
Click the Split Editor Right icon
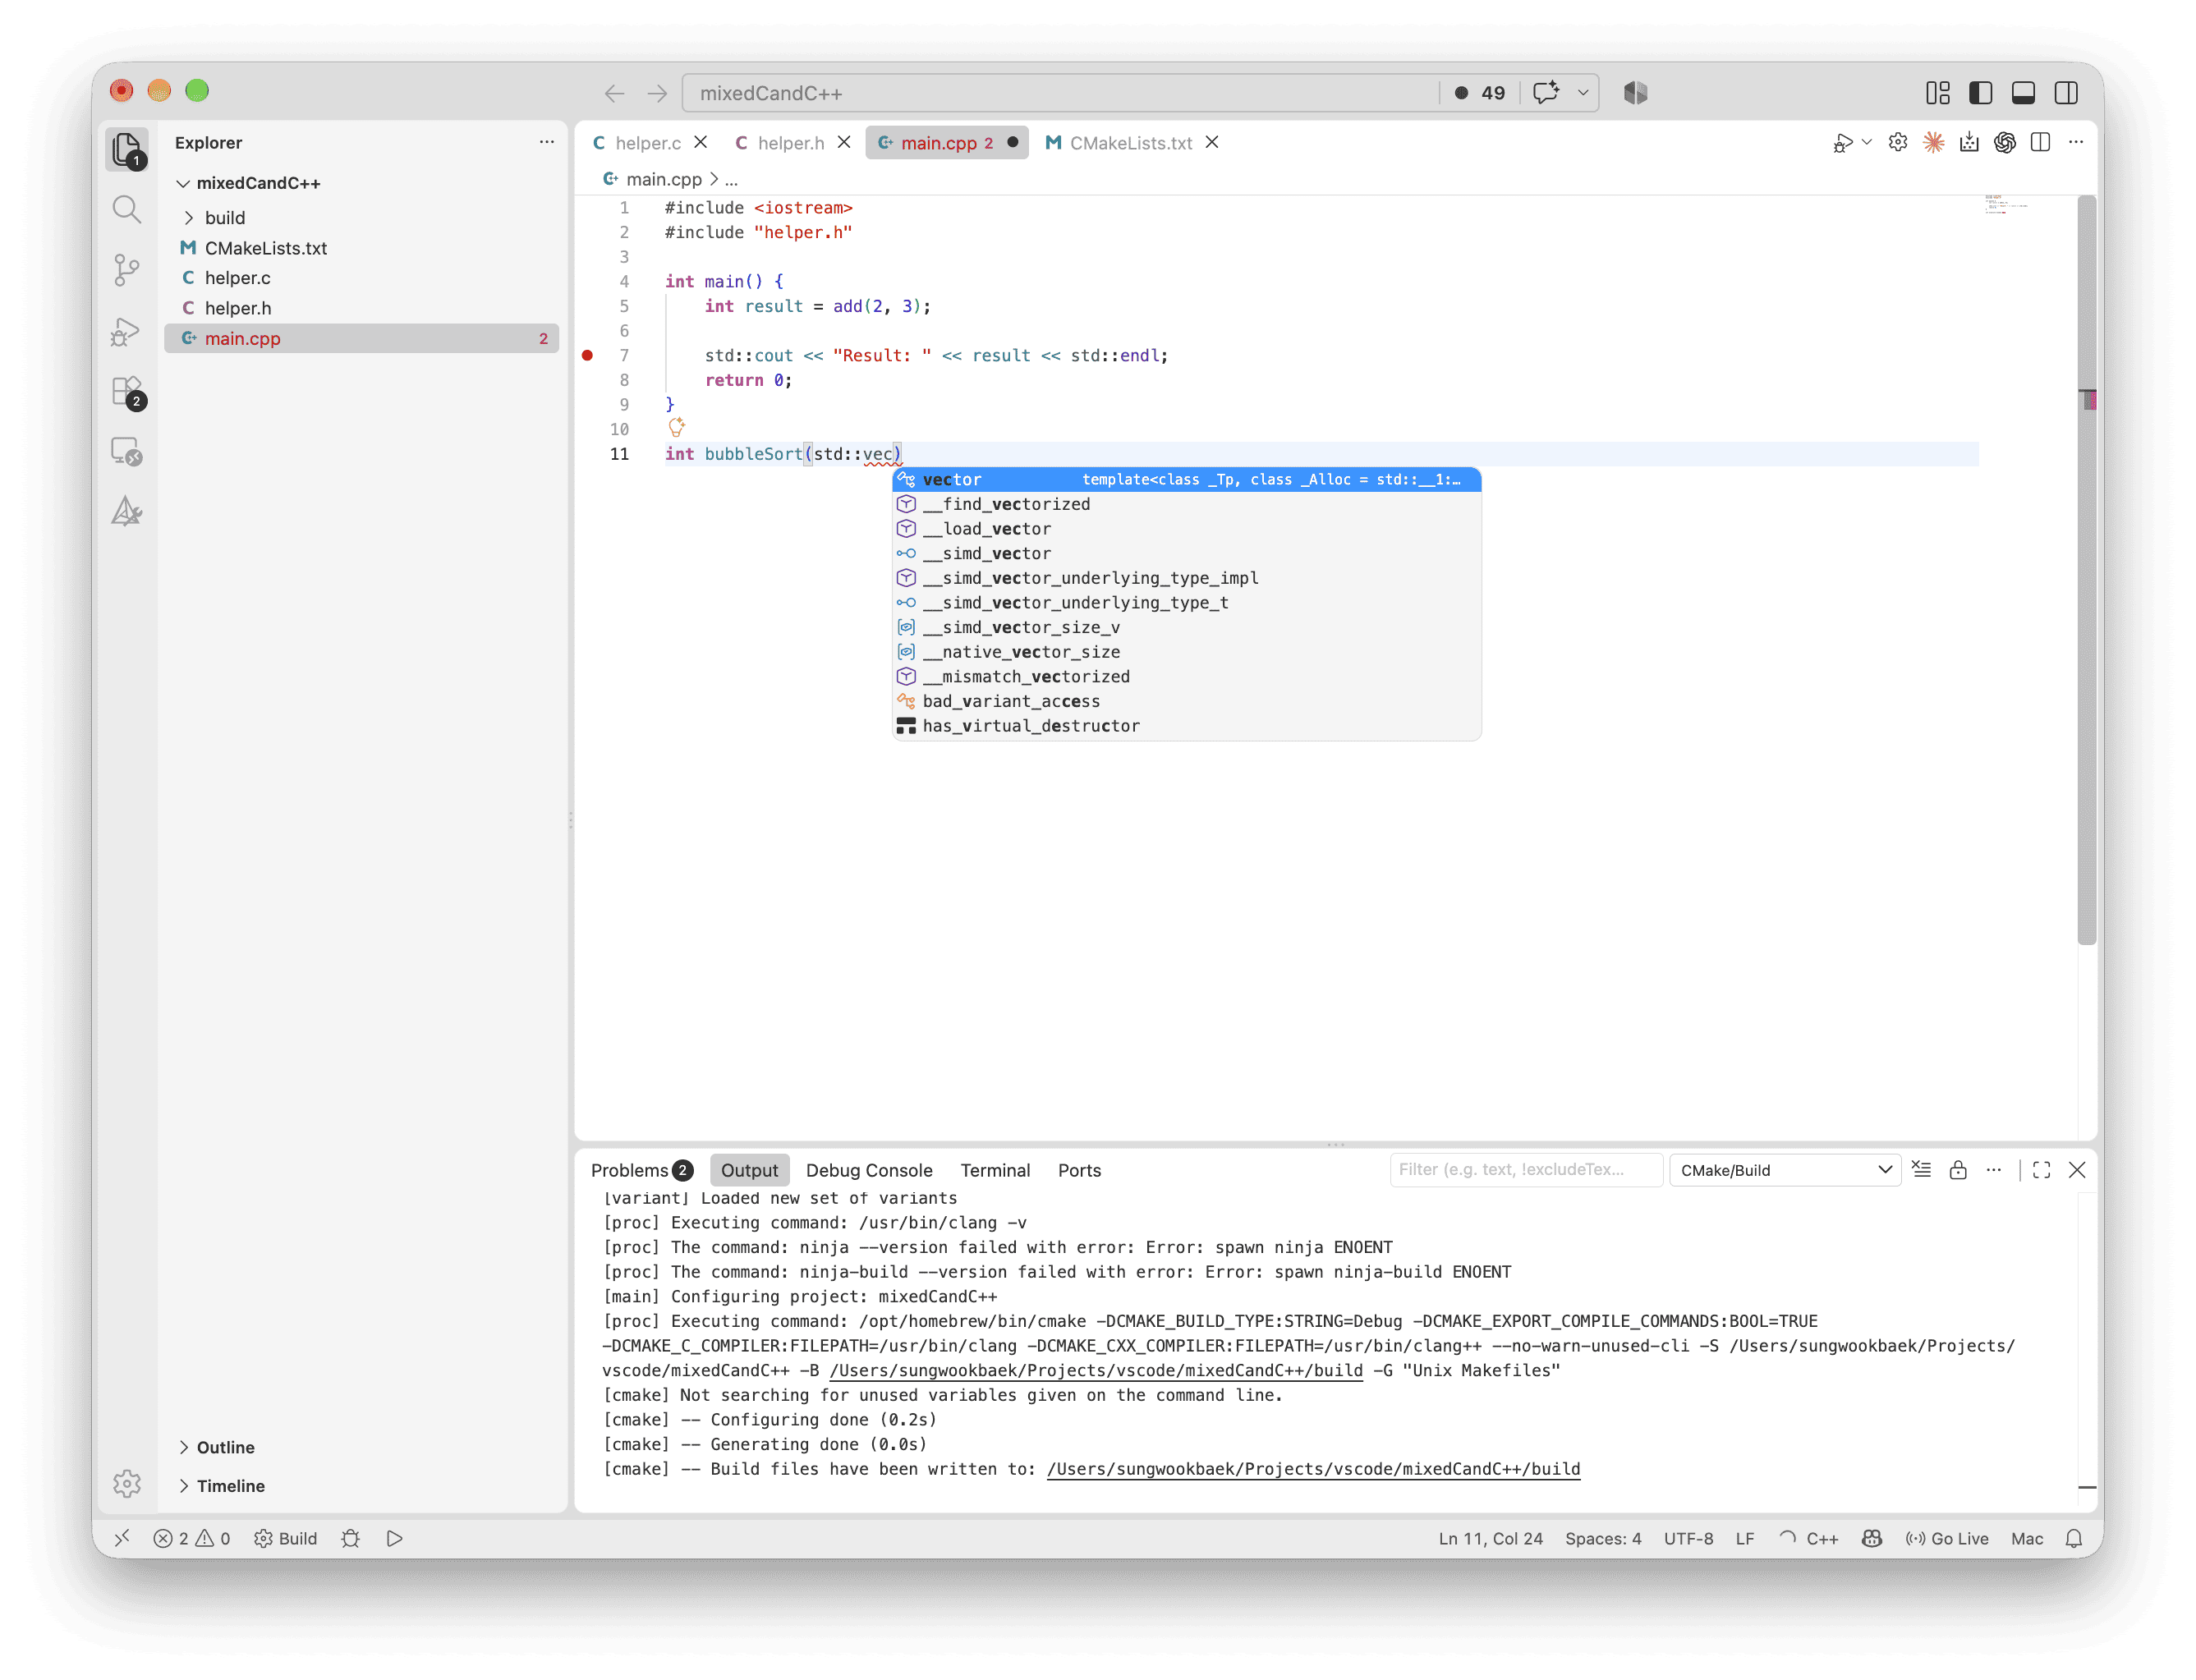[x=2041, y=142]
